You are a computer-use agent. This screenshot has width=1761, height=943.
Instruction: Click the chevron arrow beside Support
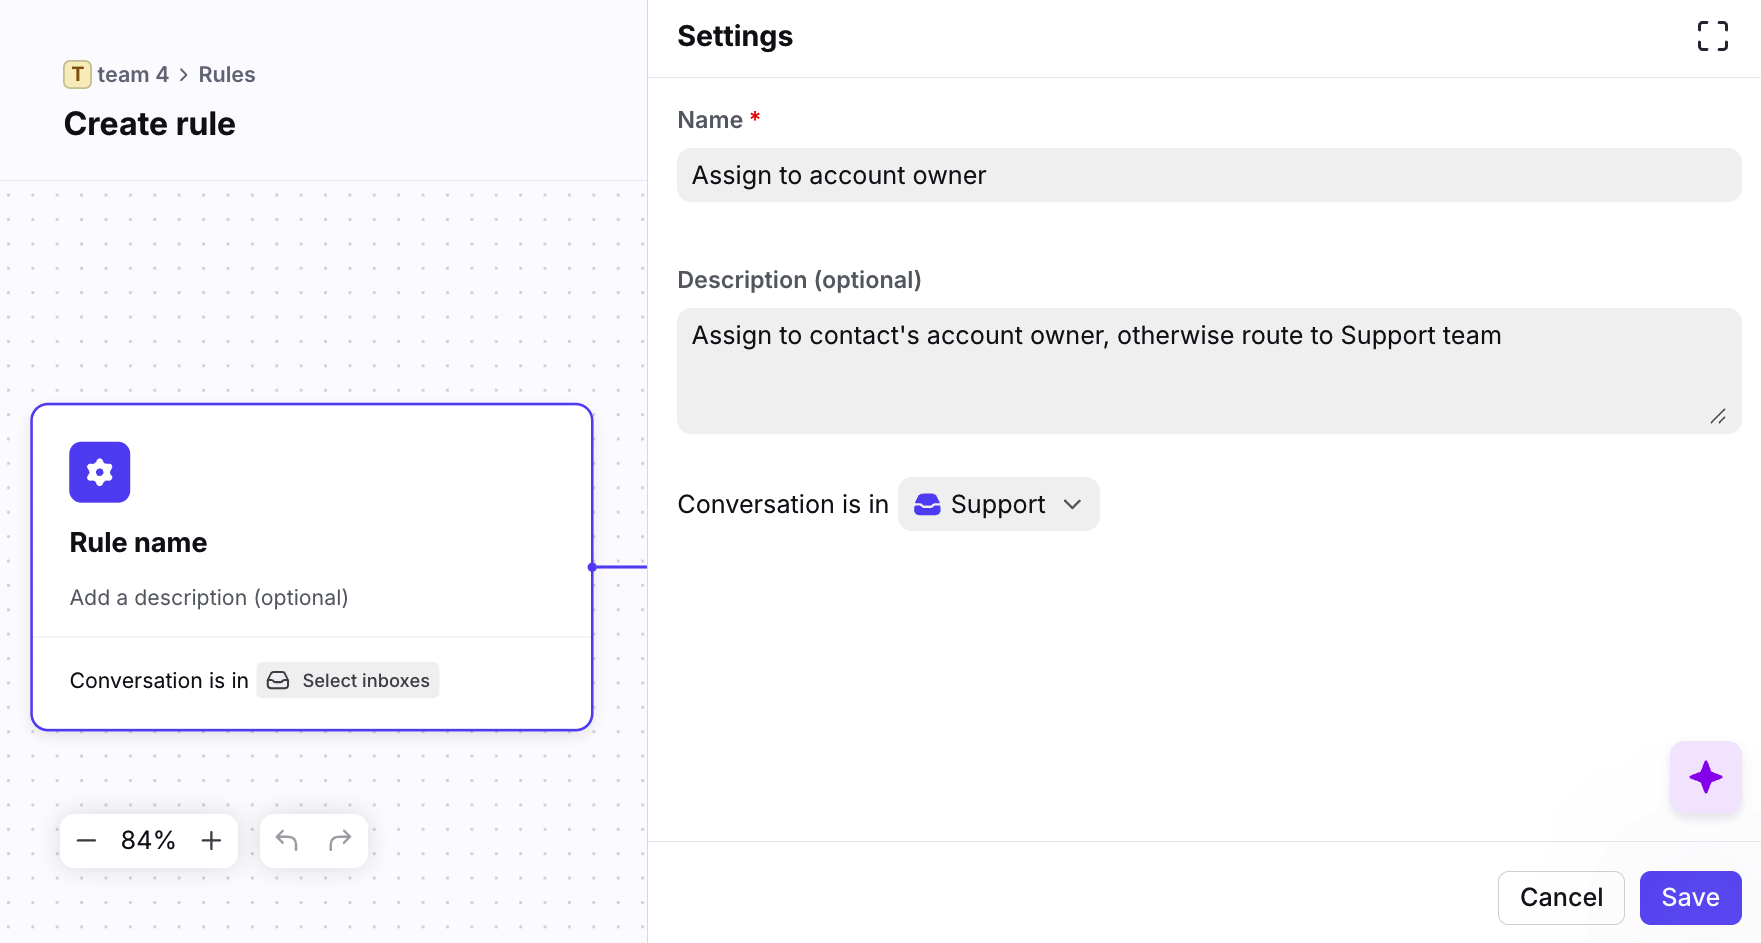click(1073, 504)
